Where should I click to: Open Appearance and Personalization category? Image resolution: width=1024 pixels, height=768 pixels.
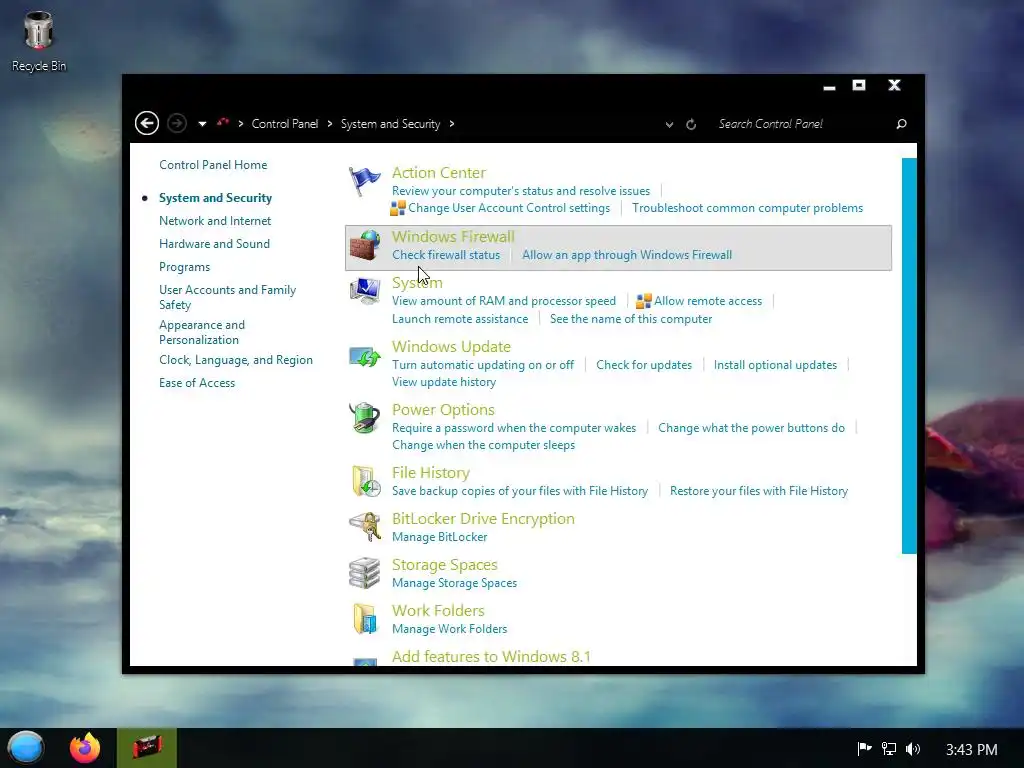[202, 332]
